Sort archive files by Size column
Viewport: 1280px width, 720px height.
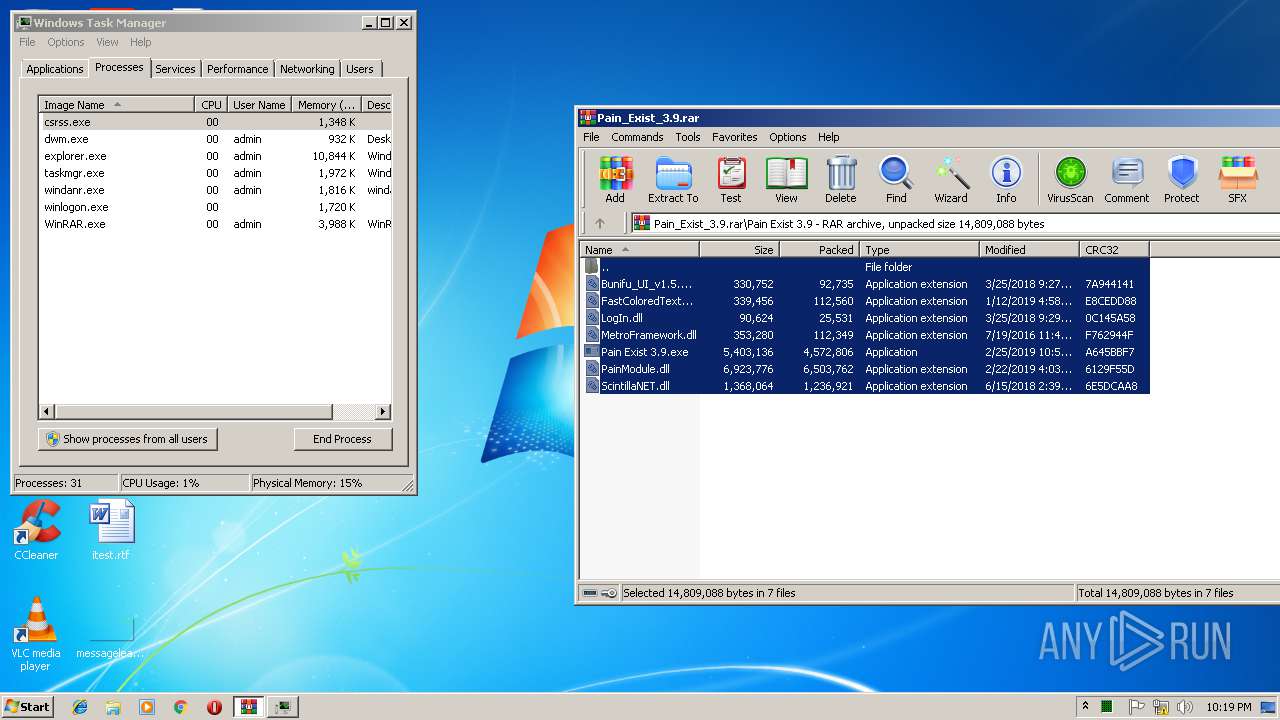click(x=740, y=250)
